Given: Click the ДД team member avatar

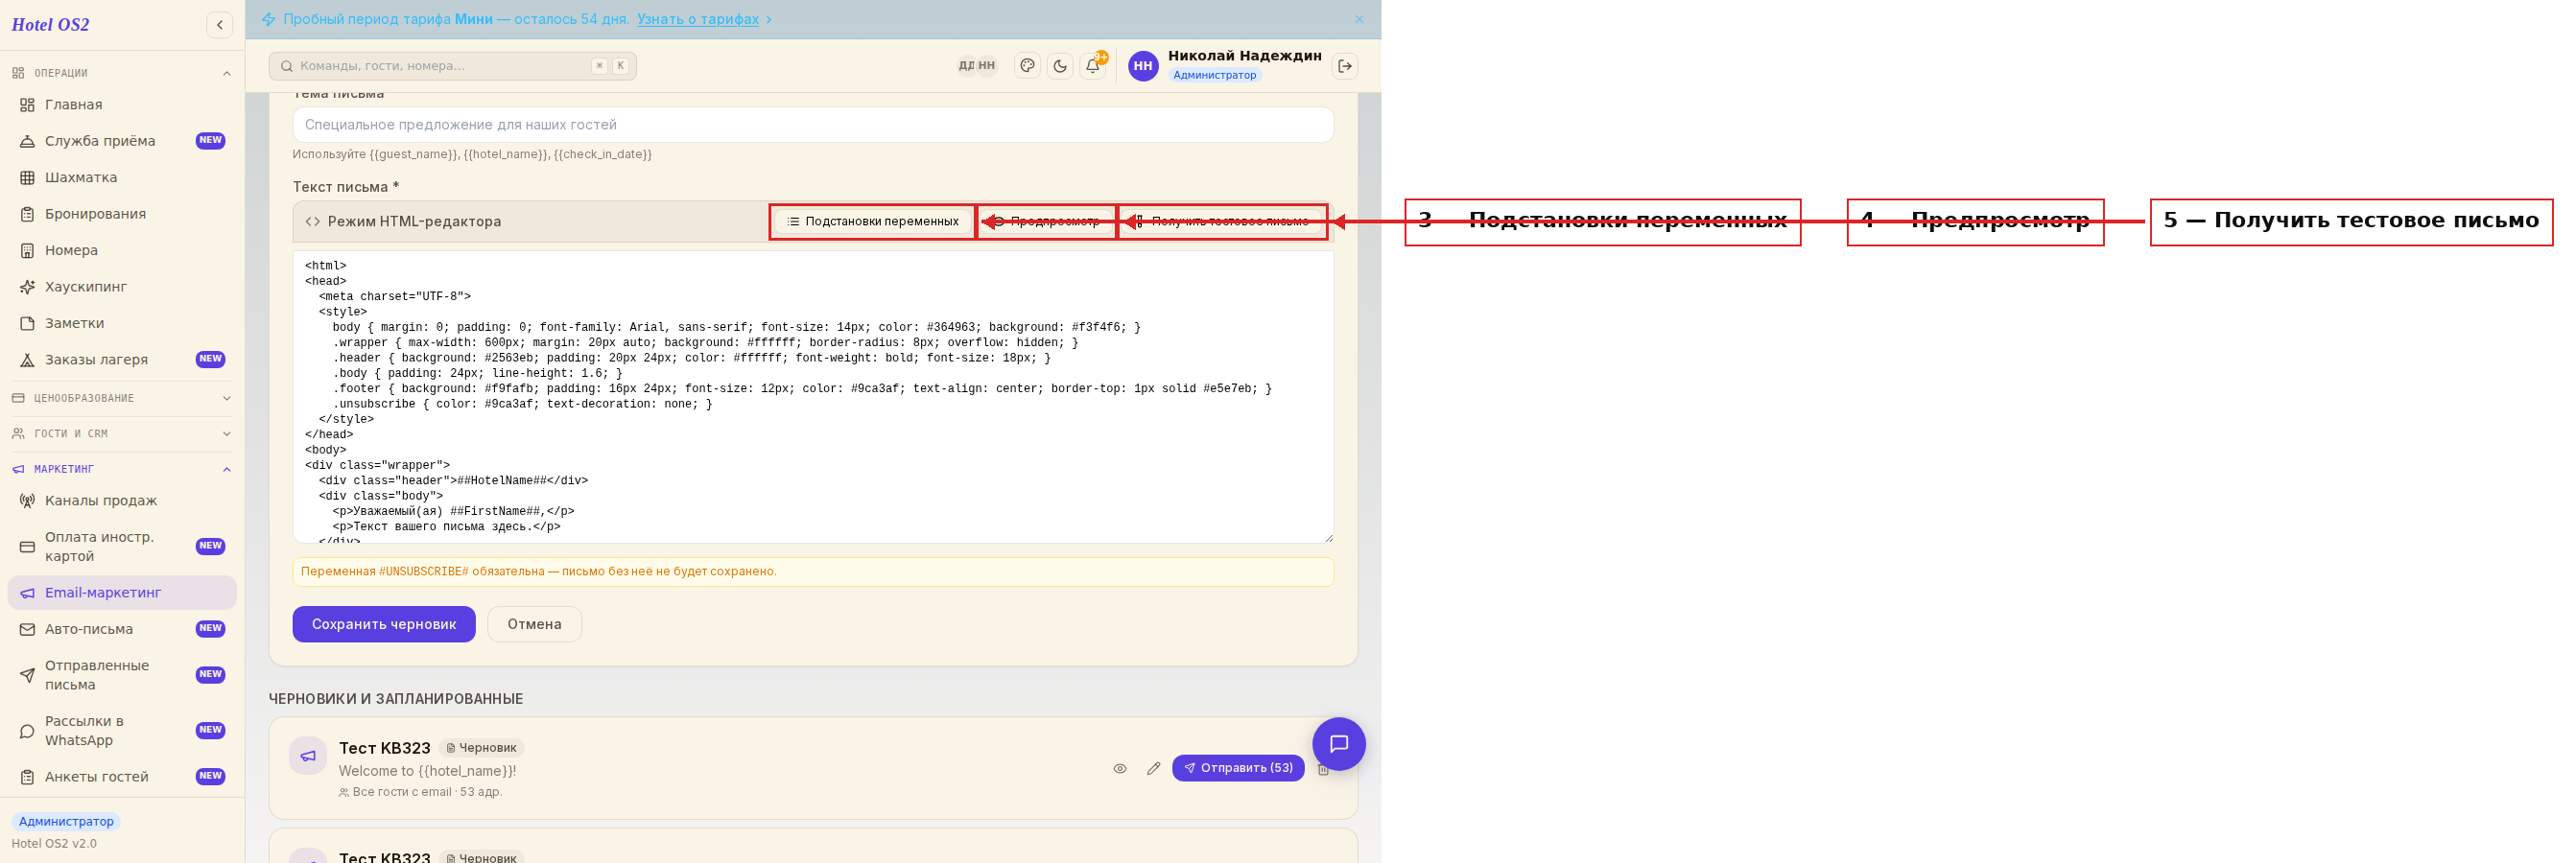Looking at the screenshot, I should tap(966, 66).
